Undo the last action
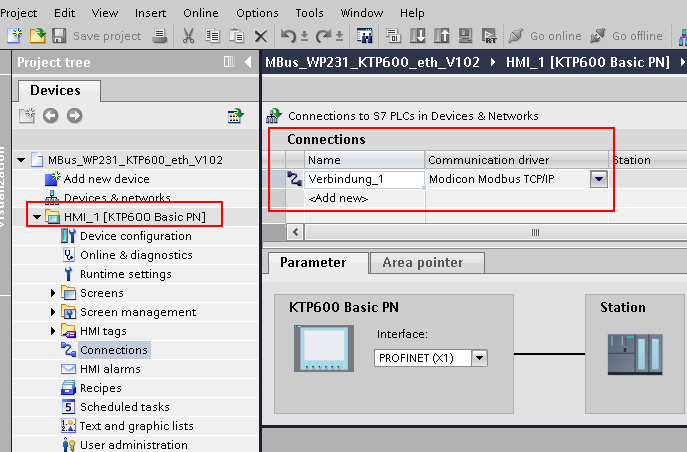 [288, 36]
